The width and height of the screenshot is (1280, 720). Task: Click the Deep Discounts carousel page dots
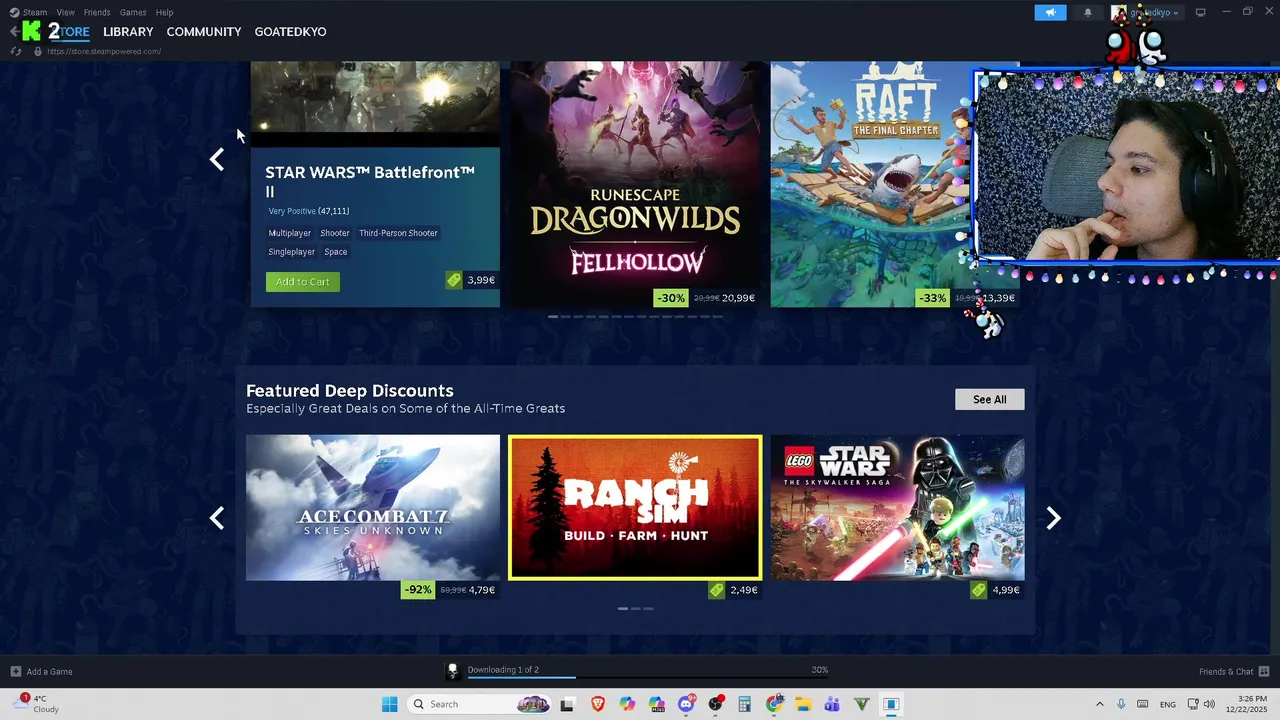635,608
